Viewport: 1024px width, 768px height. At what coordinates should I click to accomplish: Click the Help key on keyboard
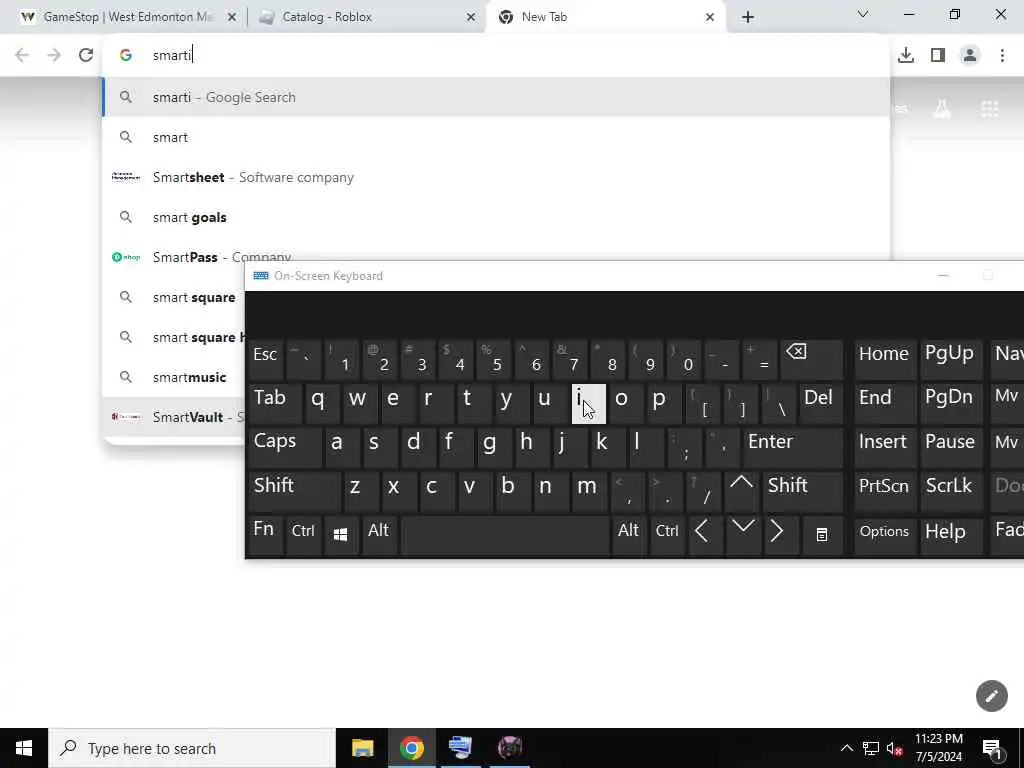click(x=951, y=536)
